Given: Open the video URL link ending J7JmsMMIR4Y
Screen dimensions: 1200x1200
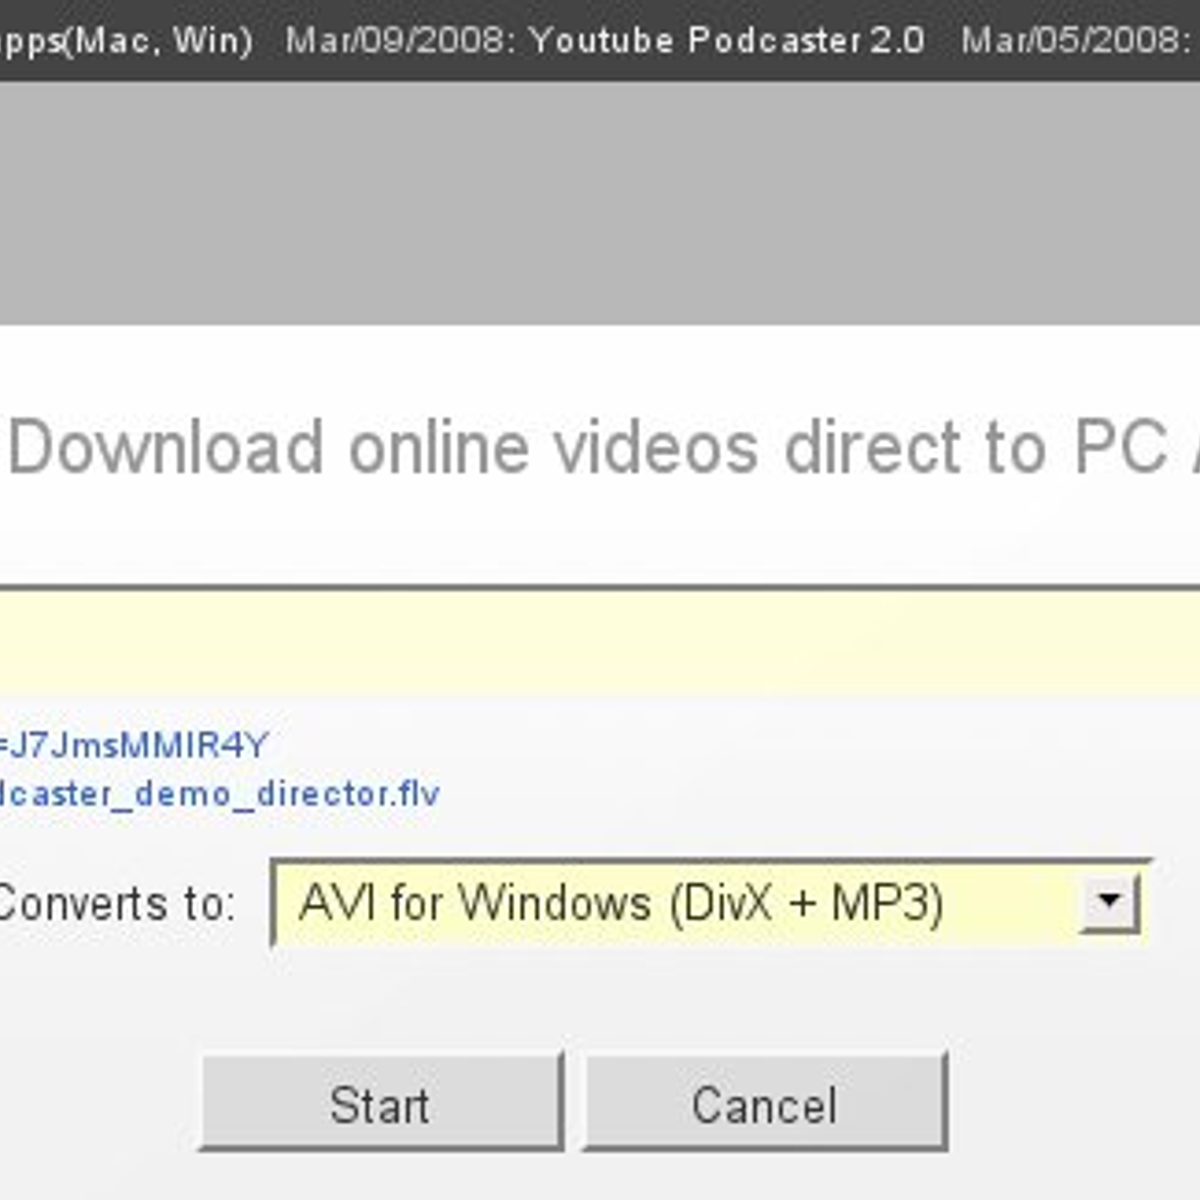Looking at the screenshot, I should [134, 746].
